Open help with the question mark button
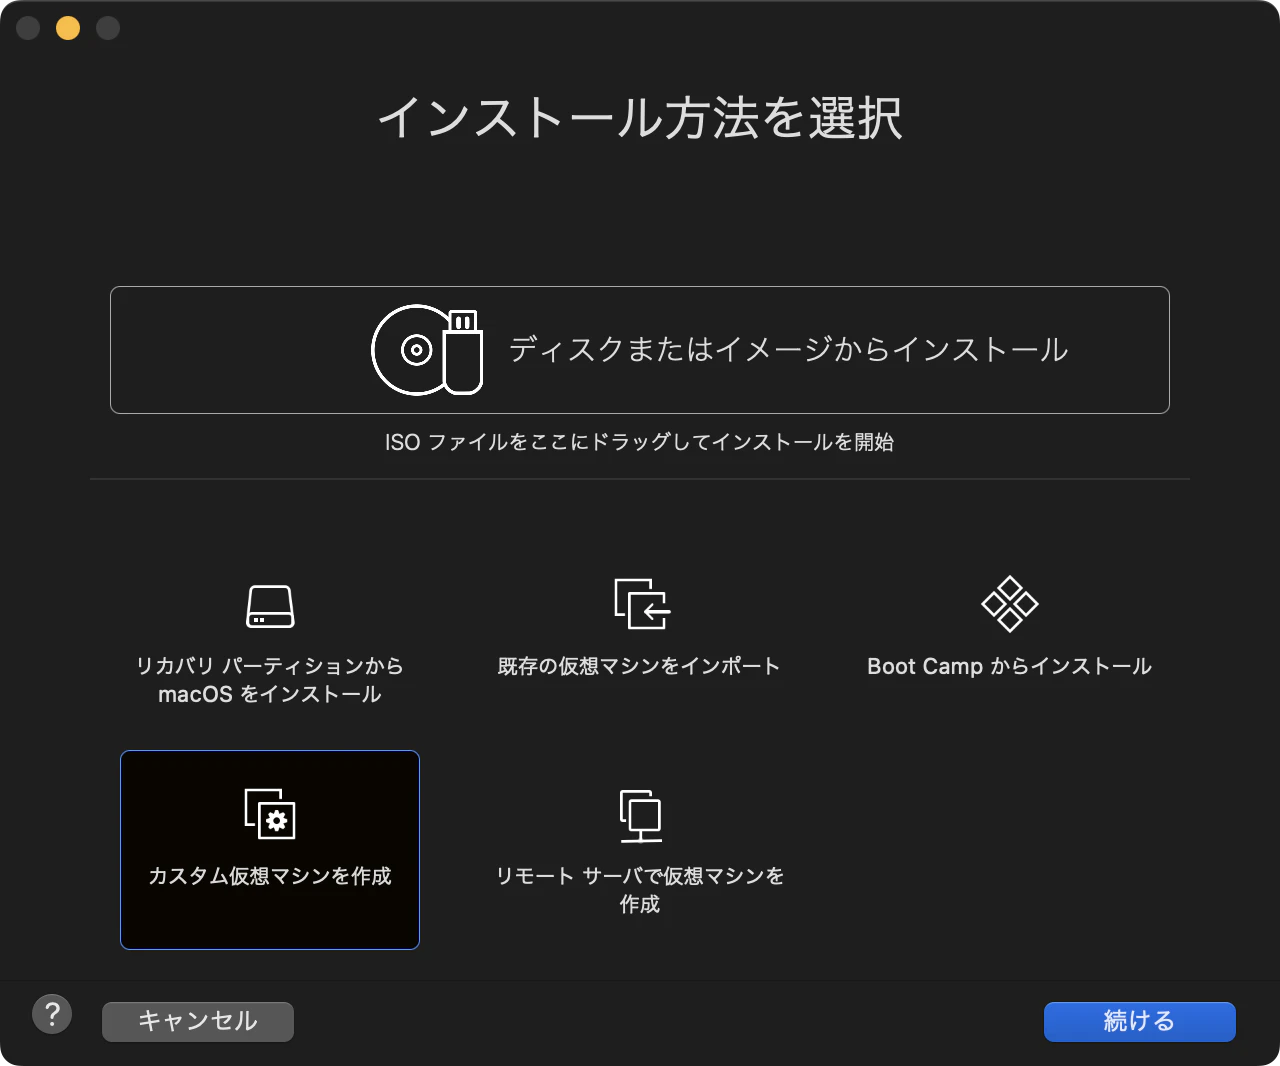The width and height of the screenshot is (1280, 1066). tap(53, 1013)
